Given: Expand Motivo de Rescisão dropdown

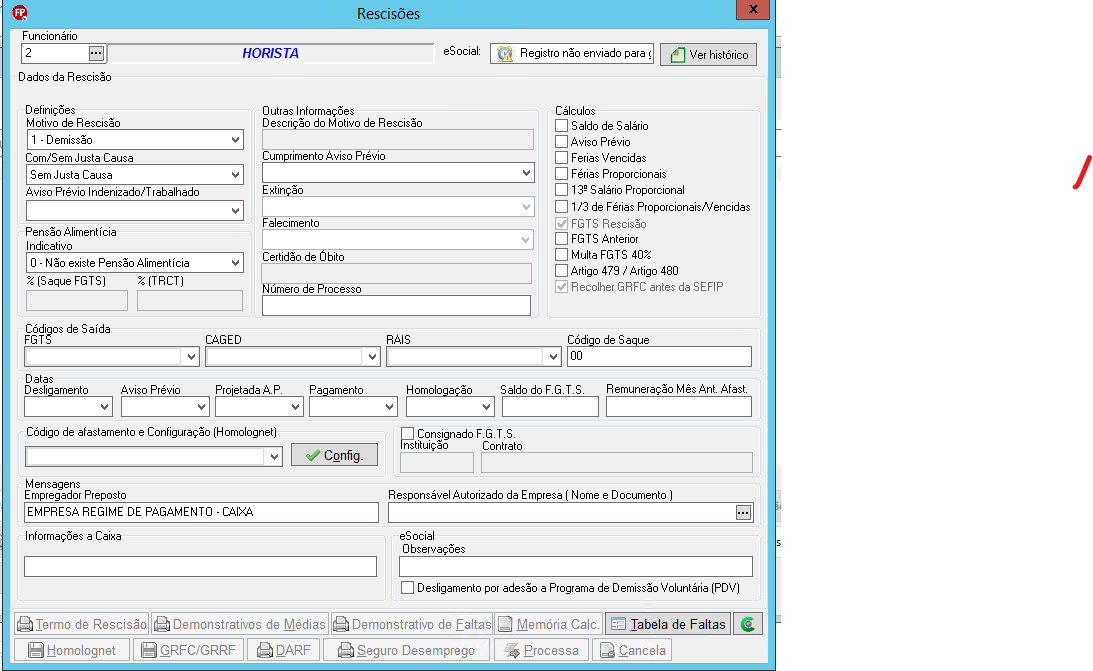Looking at the screenshot, I should tap(236, 140).
